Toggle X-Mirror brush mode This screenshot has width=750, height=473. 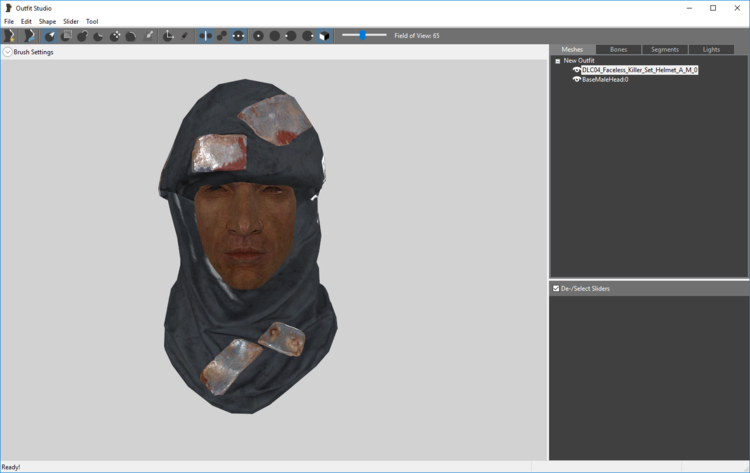click(205, 35)
